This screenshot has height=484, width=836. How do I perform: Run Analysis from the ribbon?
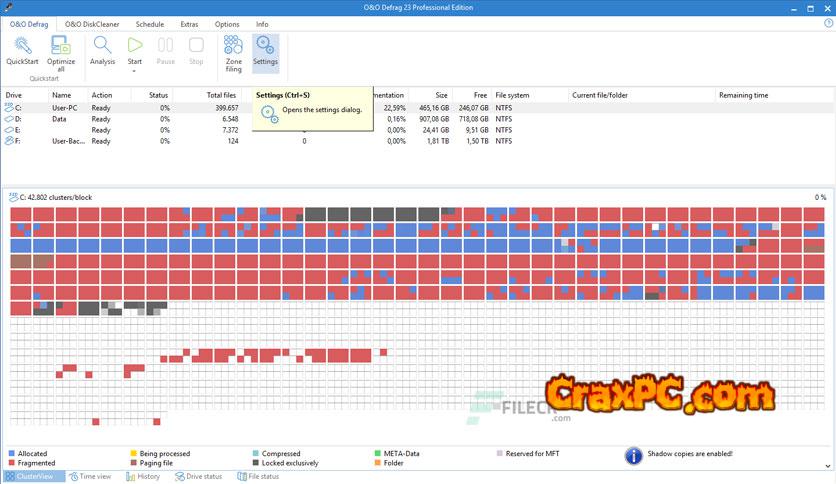[x=102, y=46]
